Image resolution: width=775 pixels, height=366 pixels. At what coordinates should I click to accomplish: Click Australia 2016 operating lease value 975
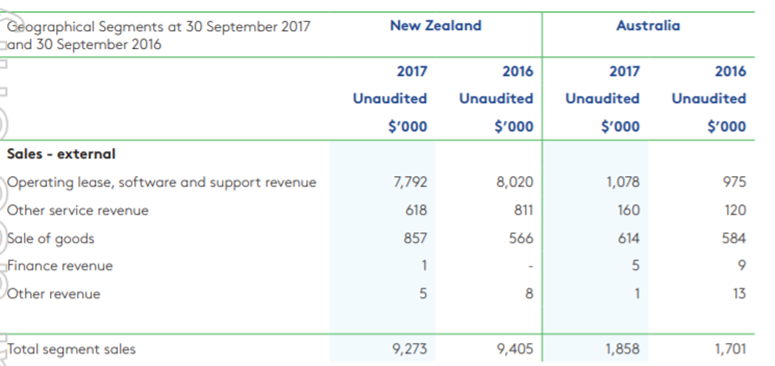pyautogui.click(x=733, y=182)
